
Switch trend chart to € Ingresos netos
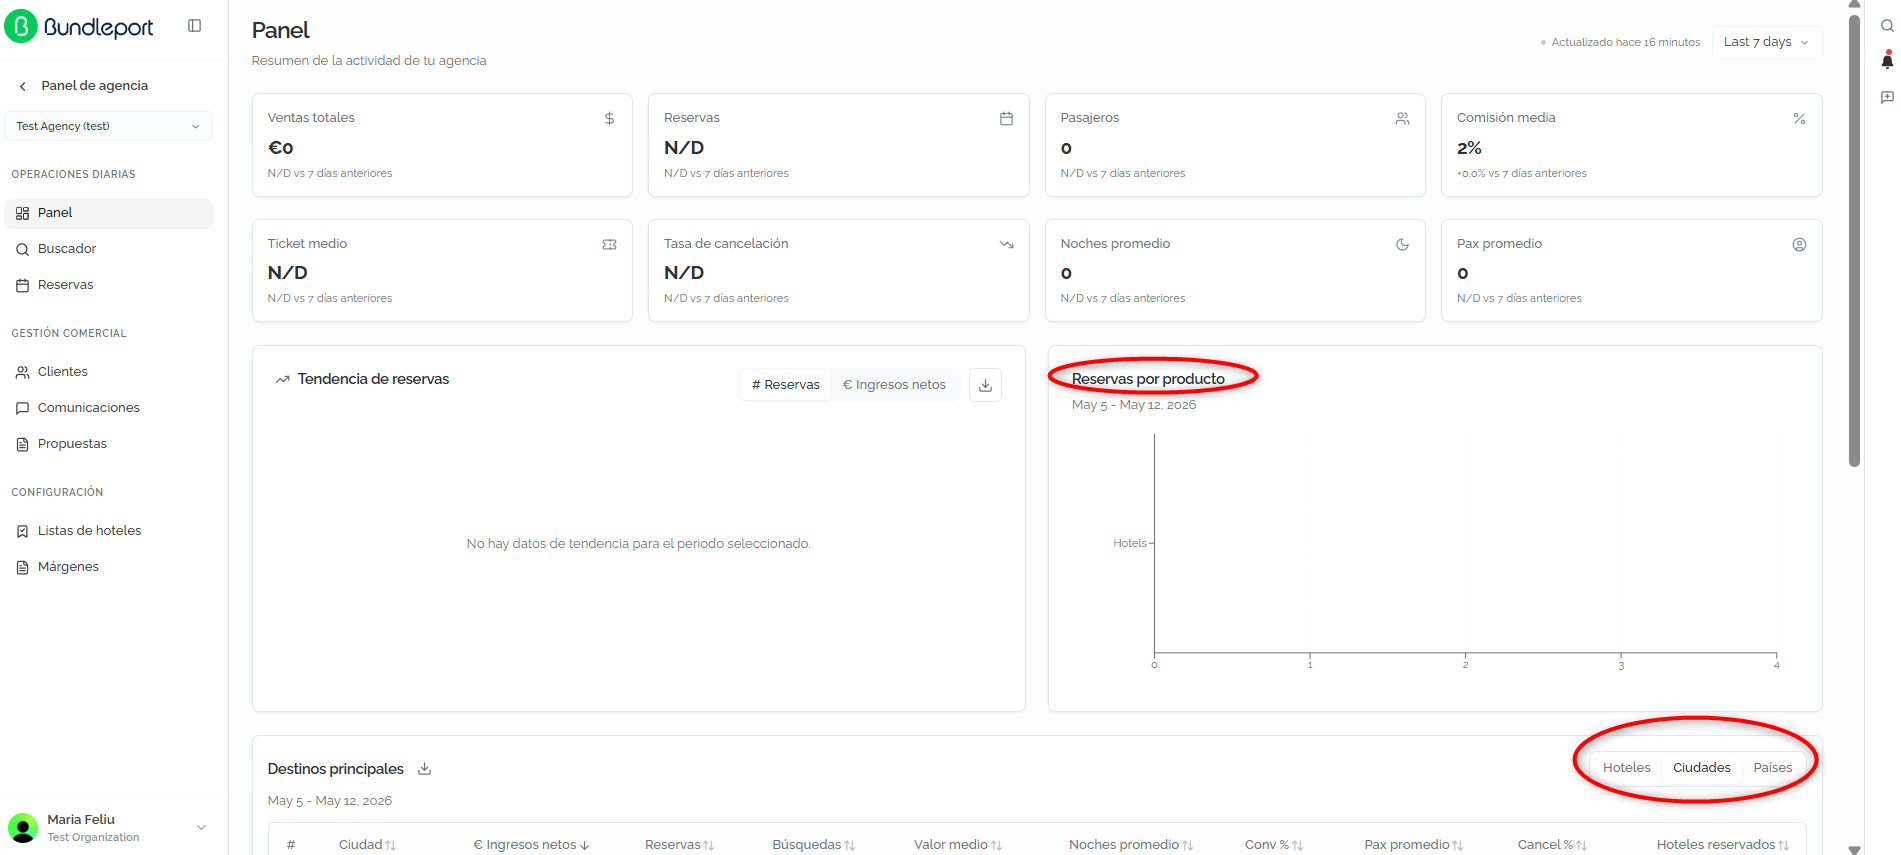pyautogui.click(x=894, y=385)
